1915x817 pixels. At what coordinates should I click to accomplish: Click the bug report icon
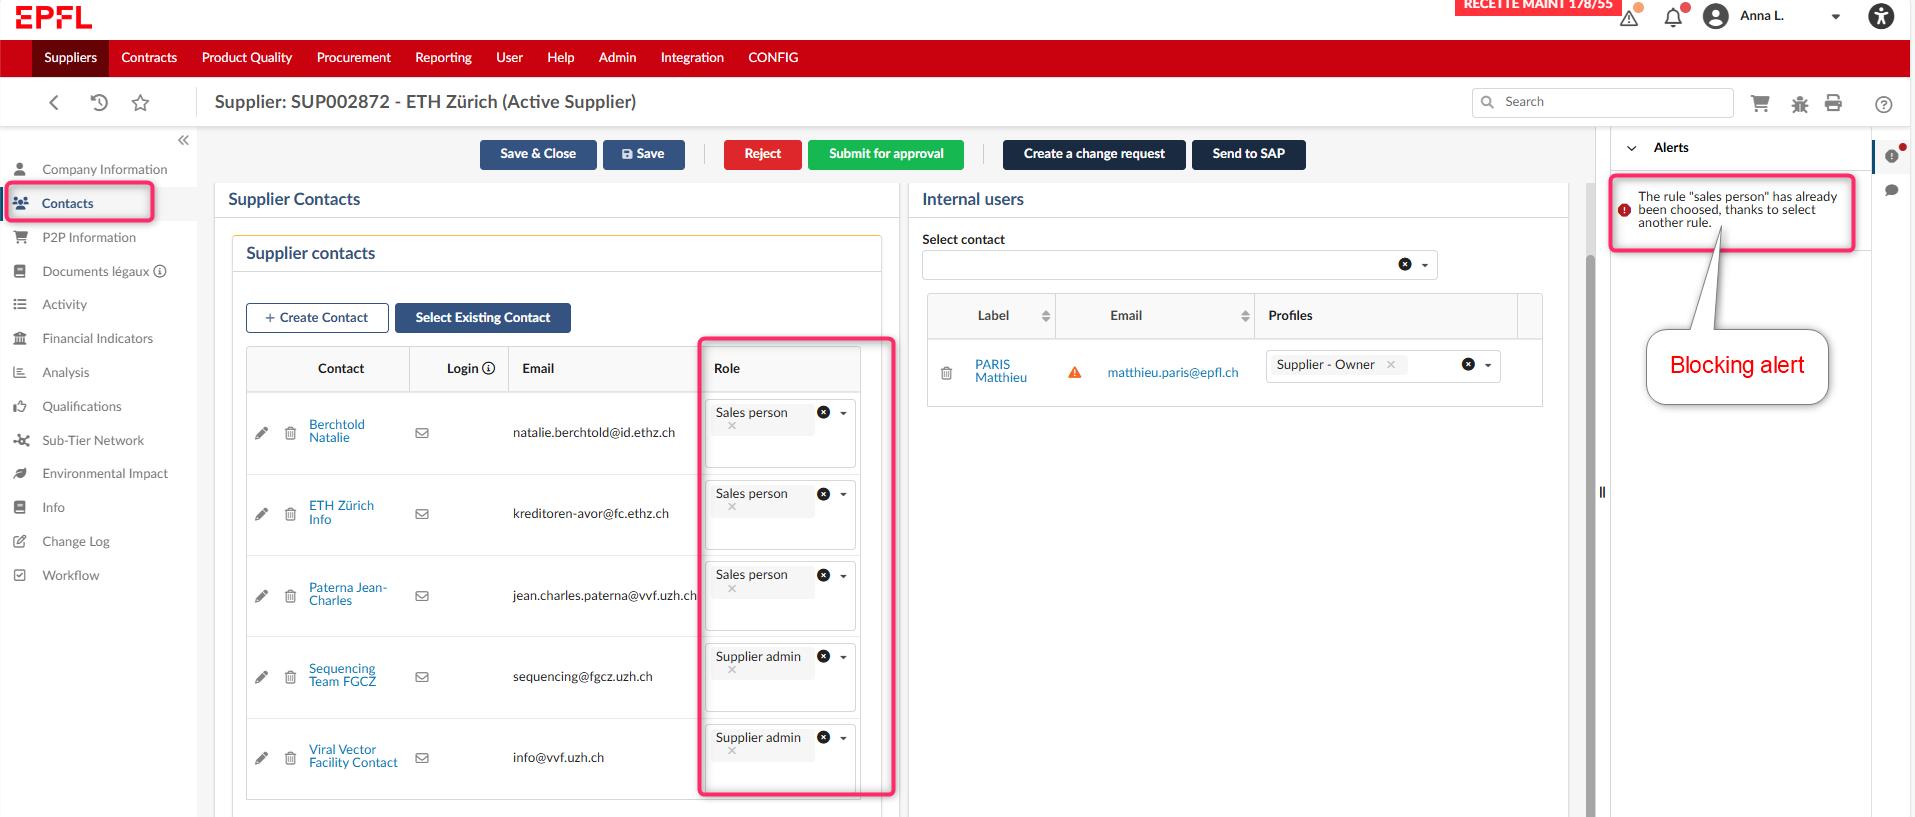coord(1799,104)
